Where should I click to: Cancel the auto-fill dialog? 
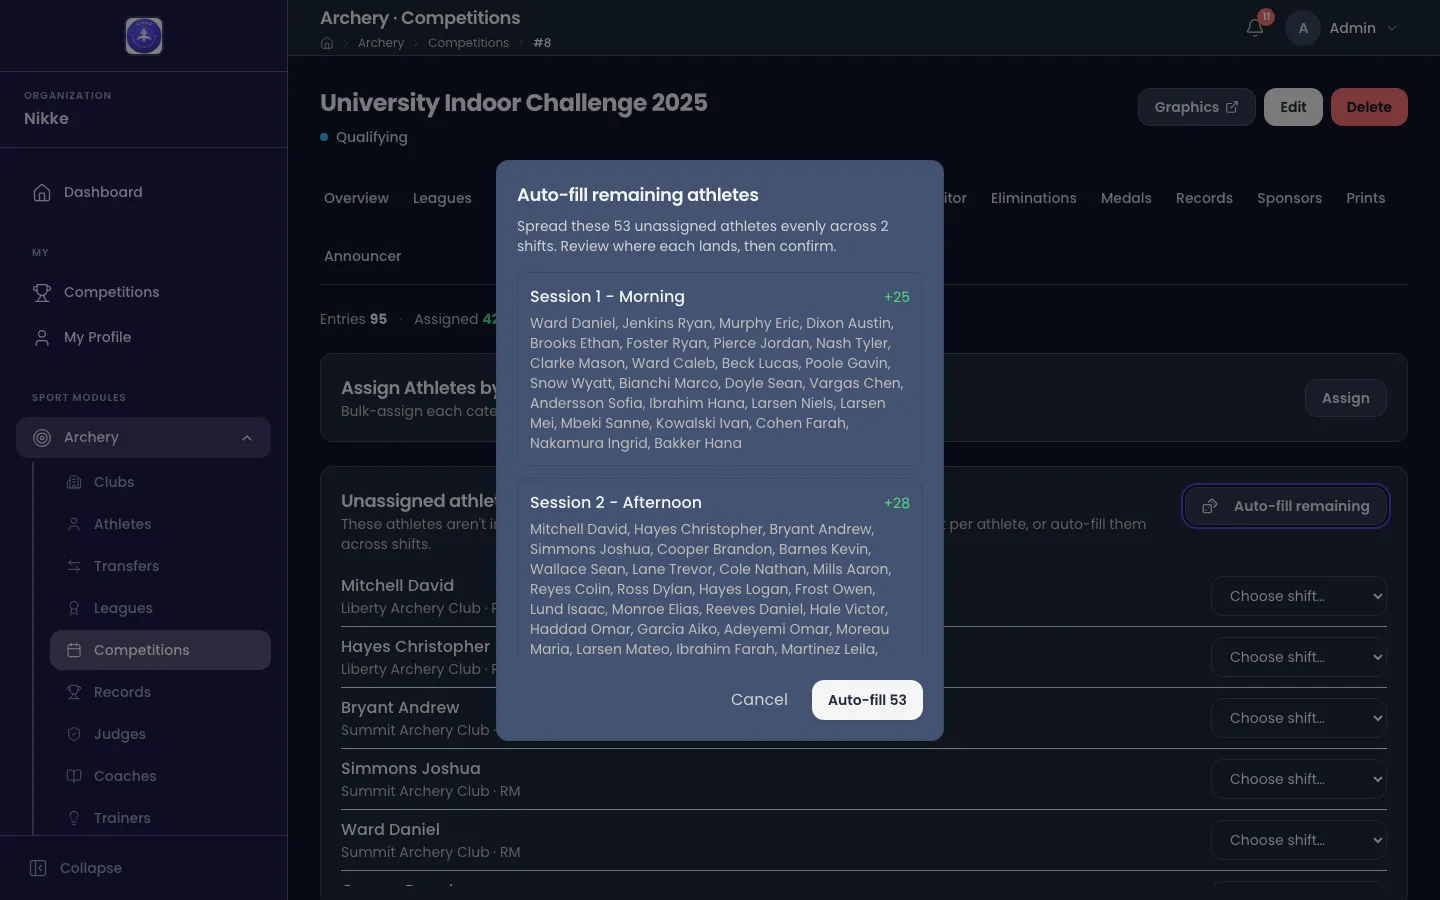[x=759, y=700]
